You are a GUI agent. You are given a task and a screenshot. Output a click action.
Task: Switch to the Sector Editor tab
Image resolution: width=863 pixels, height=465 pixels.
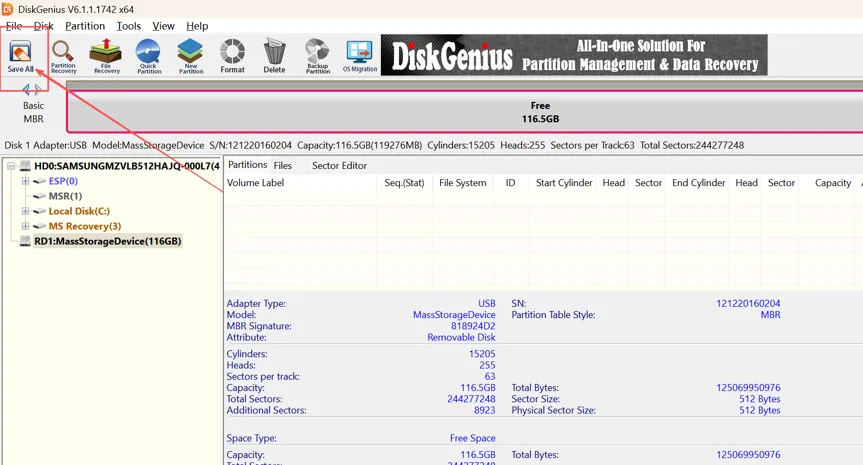coord(339,165)
